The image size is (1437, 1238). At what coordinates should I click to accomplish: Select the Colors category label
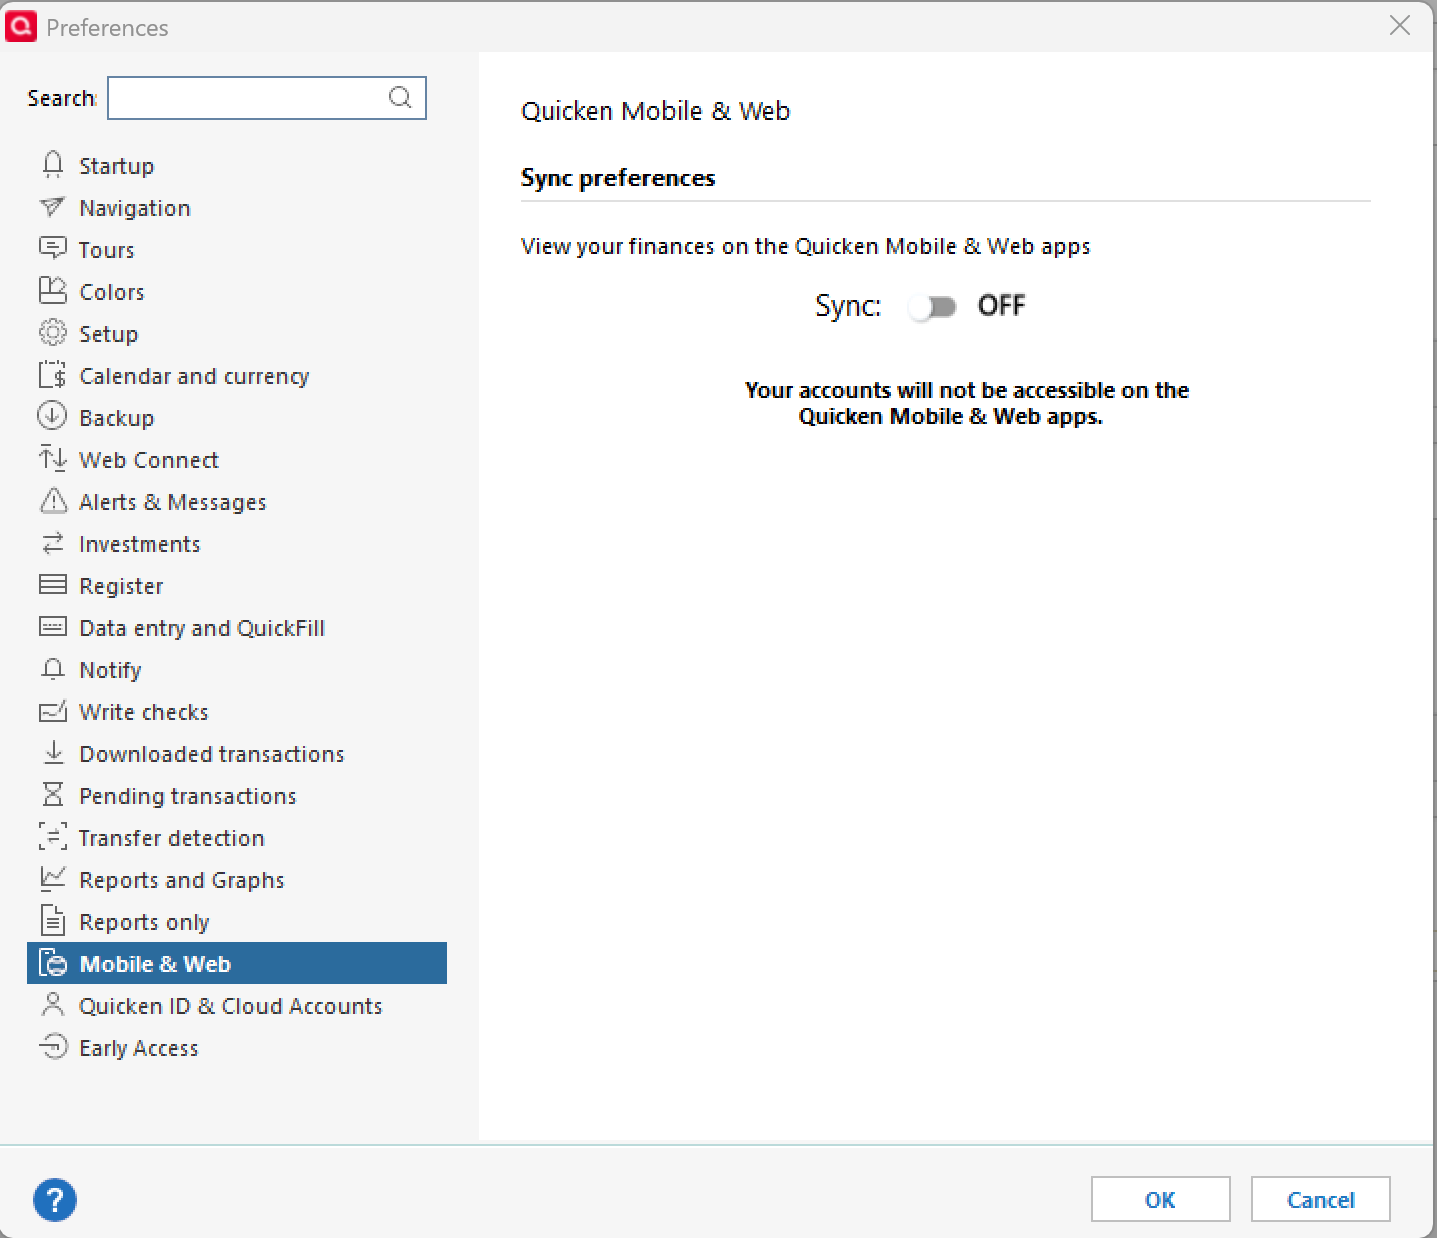[x=112, y=292]
